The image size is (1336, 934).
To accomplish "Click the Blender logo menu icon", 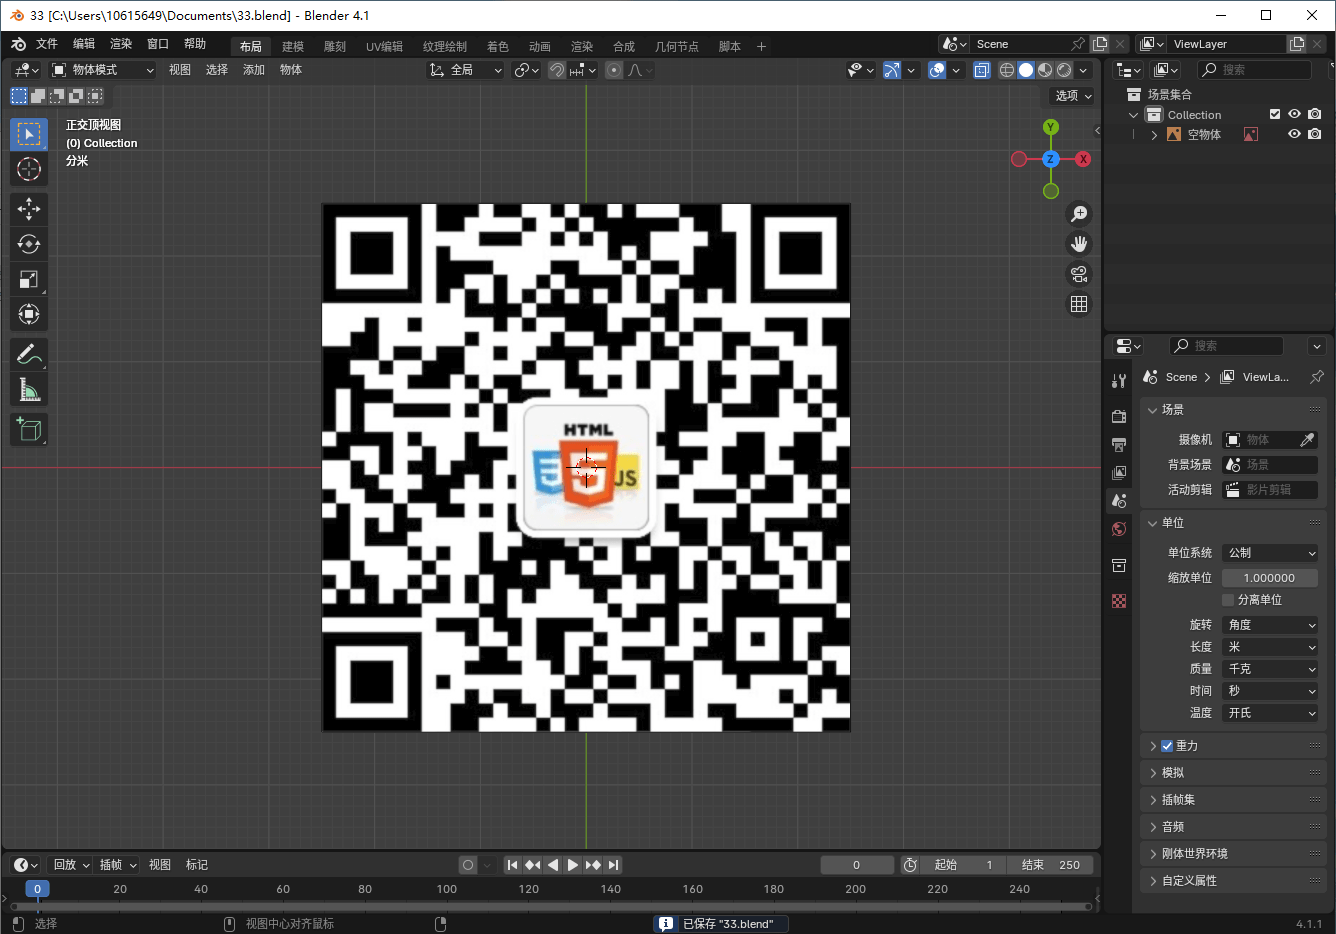I will tap(19, 44).
